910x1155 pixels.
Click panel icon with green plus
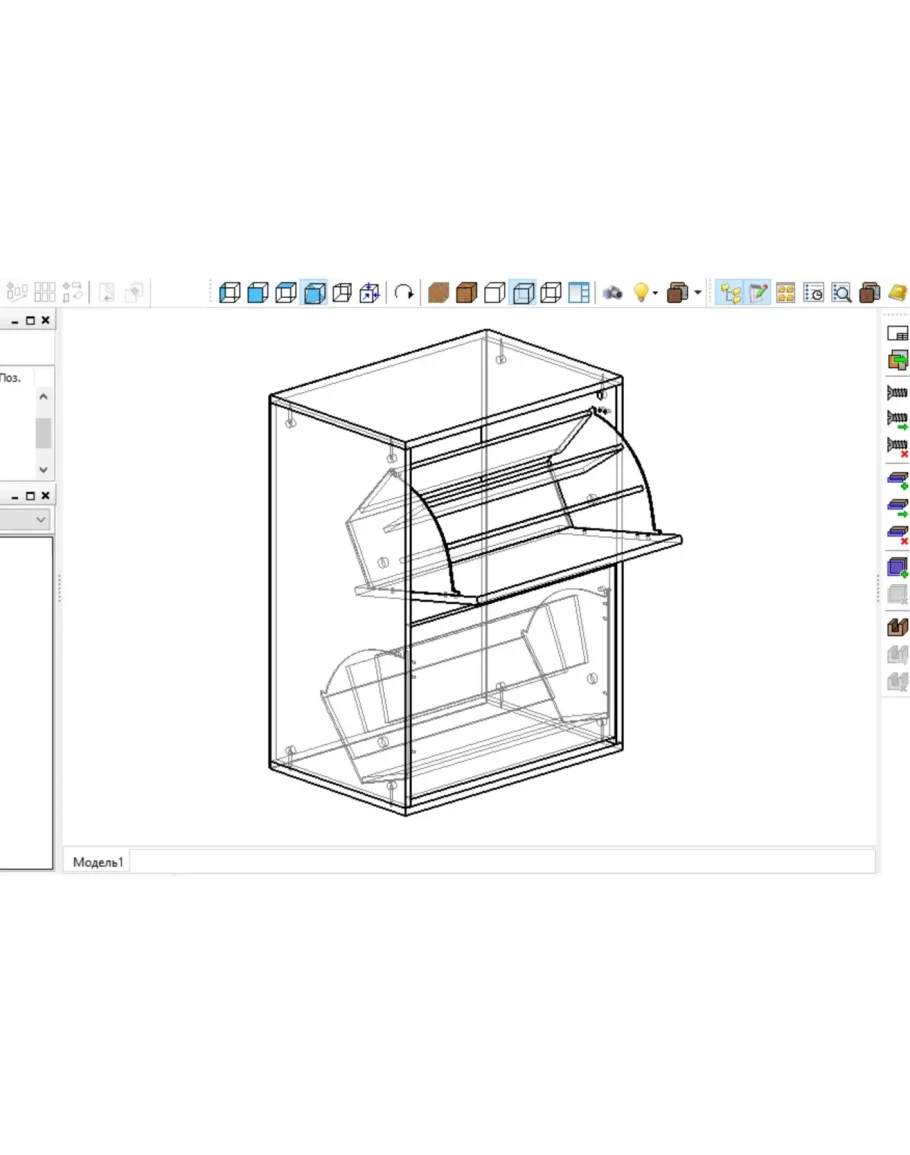point(897,482)
